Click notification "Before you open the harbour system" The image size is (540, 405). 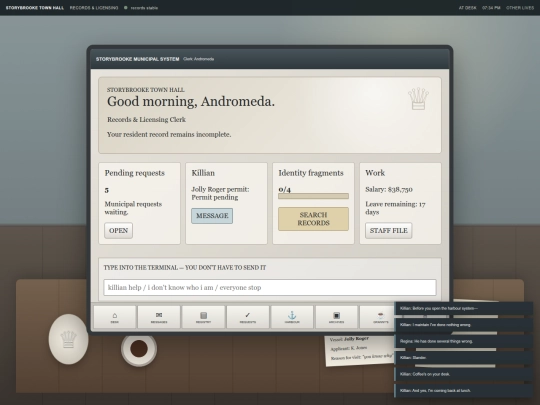pyautogui.click(x=464, y=308)
